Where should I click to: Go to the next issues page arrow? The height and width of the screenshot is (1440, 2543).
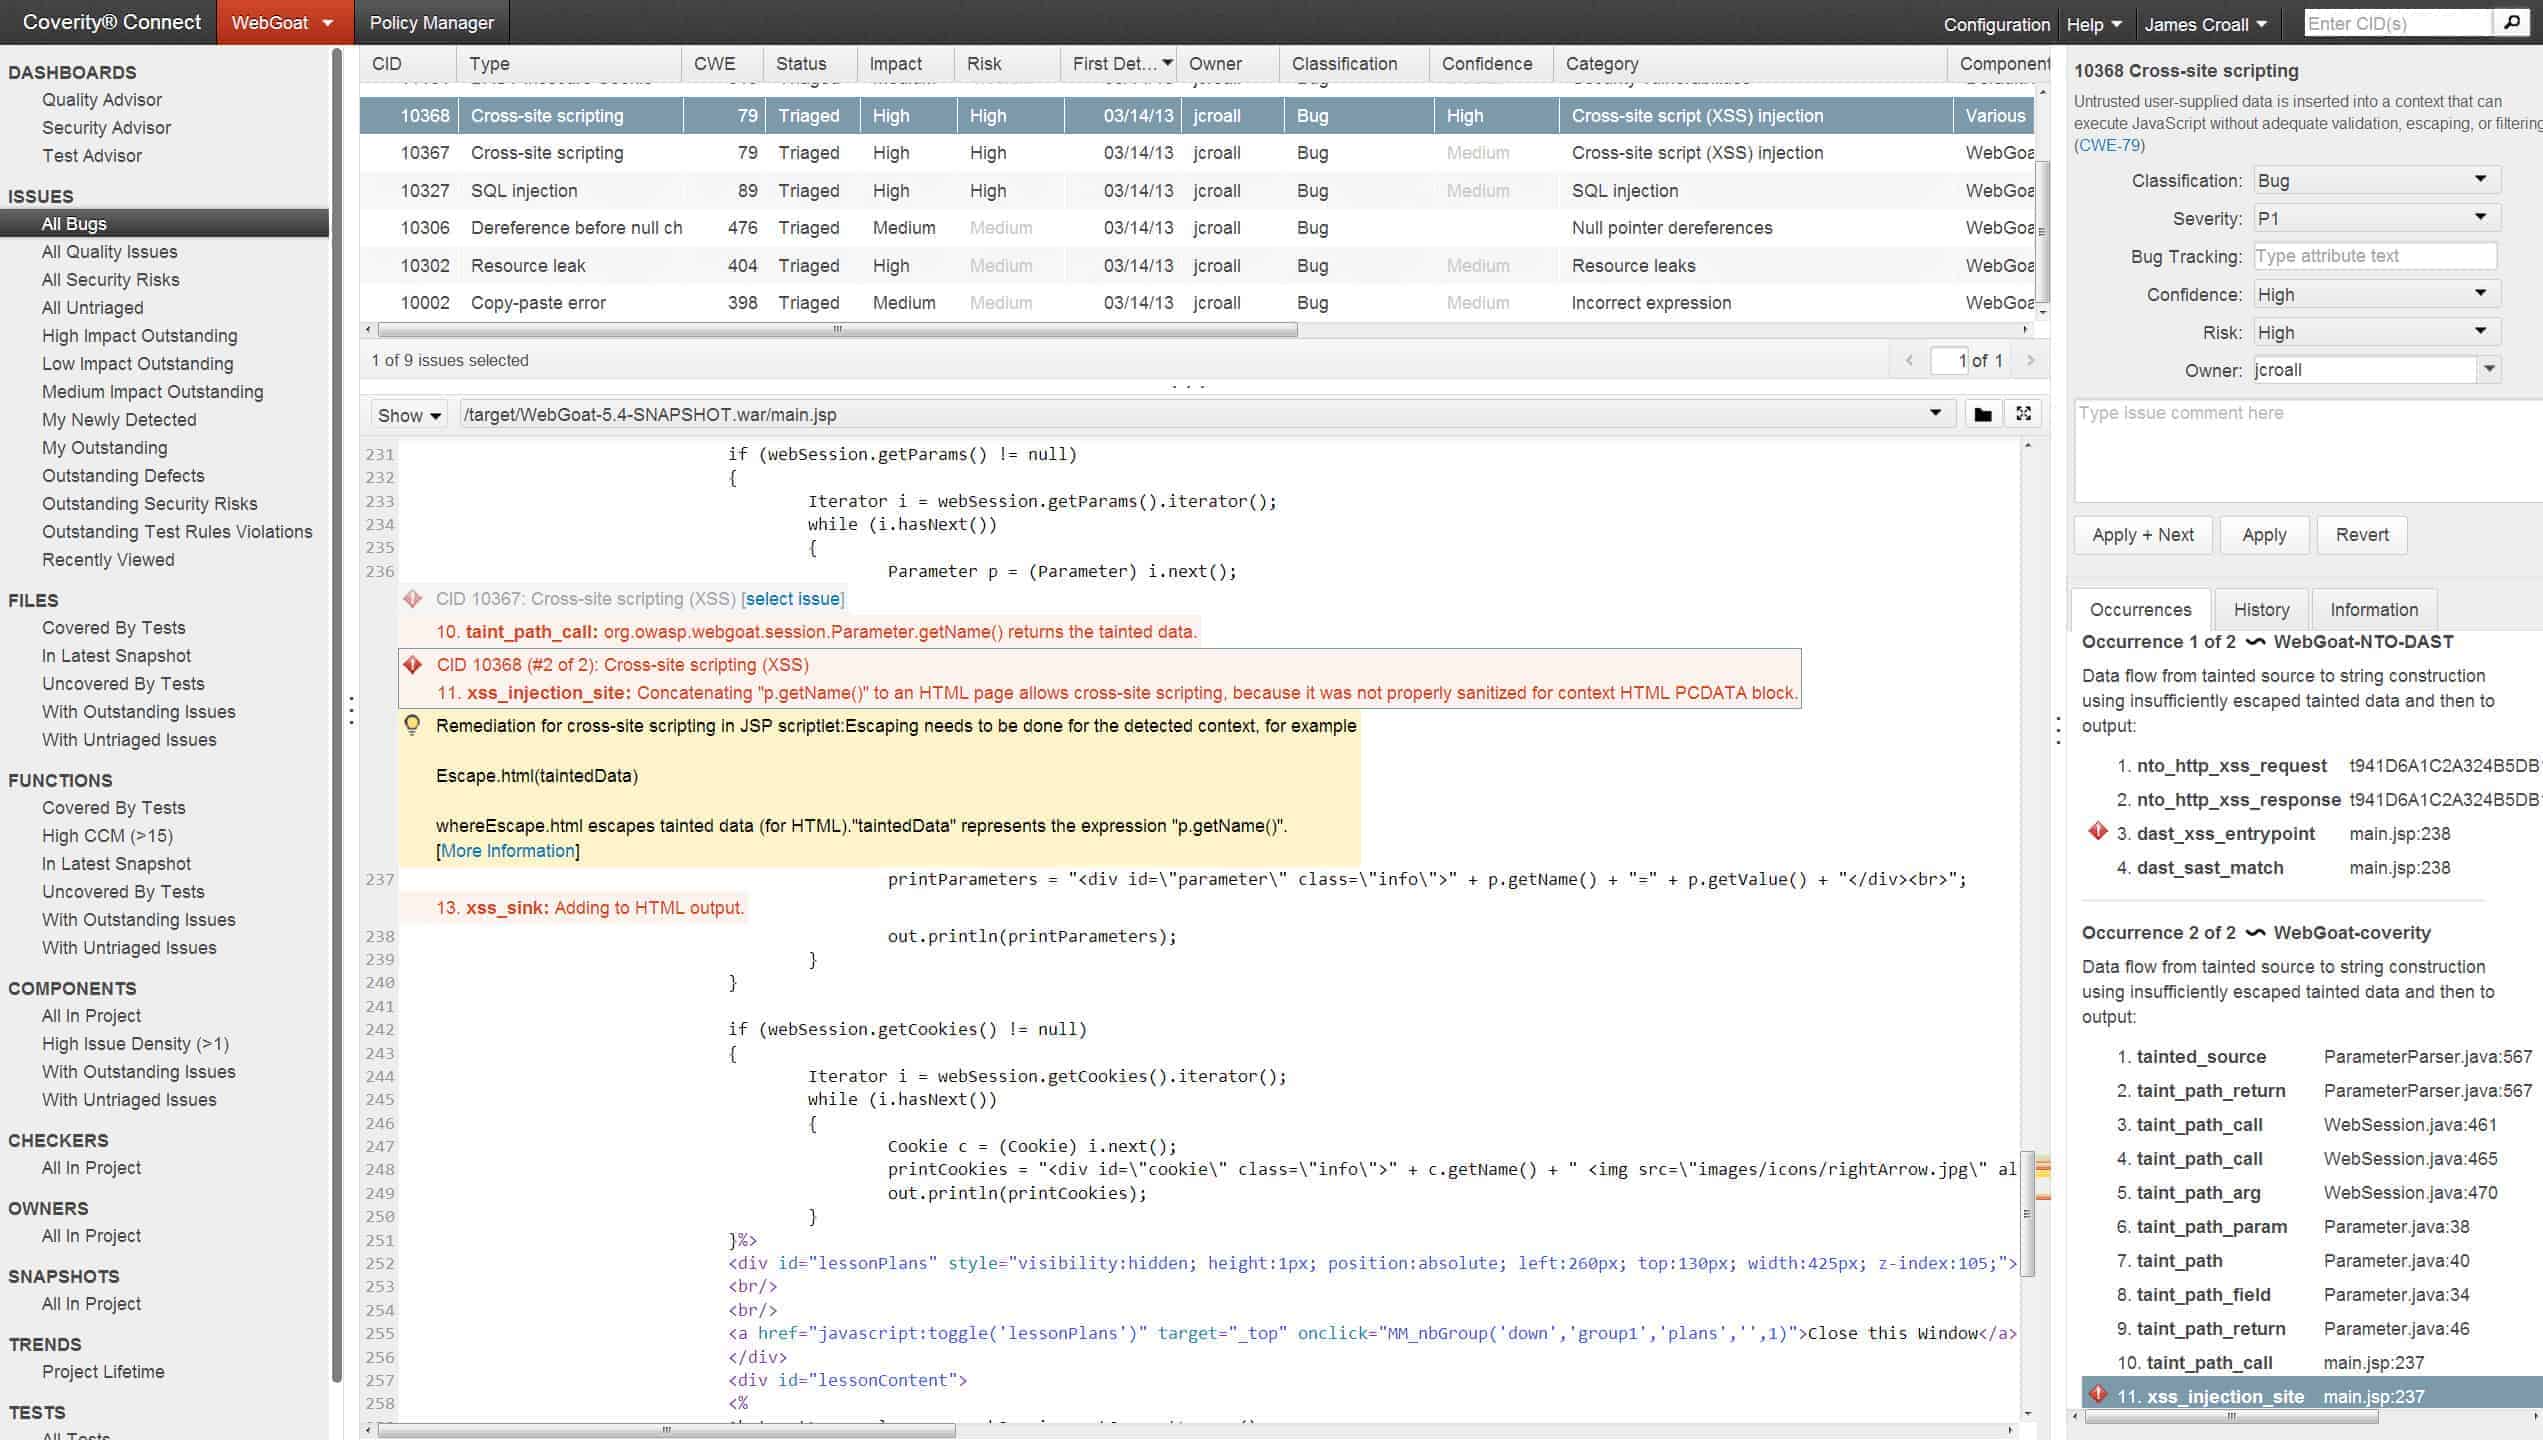2030,360
